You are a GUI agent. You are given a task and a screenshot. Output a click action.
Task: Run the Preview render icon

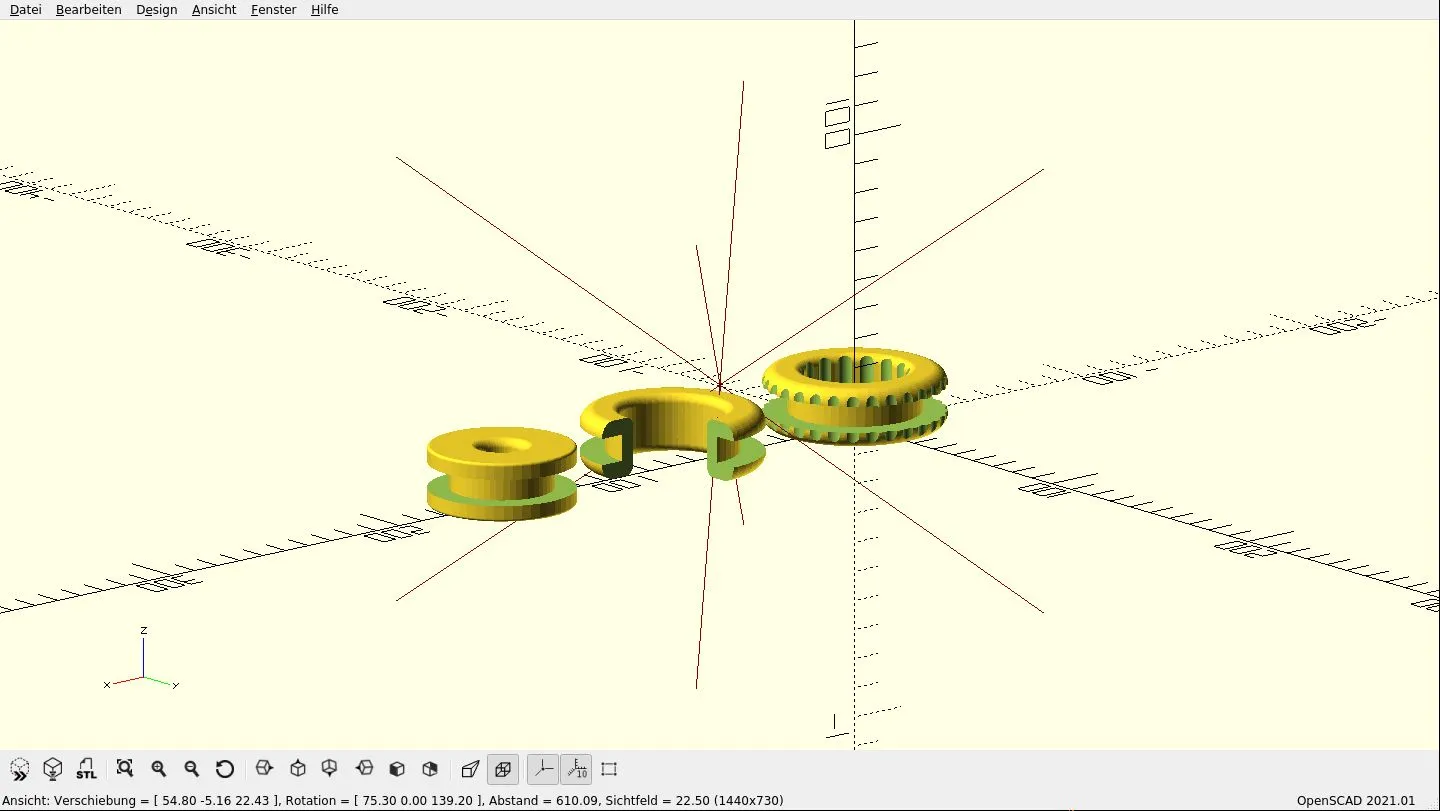point(20,769)
